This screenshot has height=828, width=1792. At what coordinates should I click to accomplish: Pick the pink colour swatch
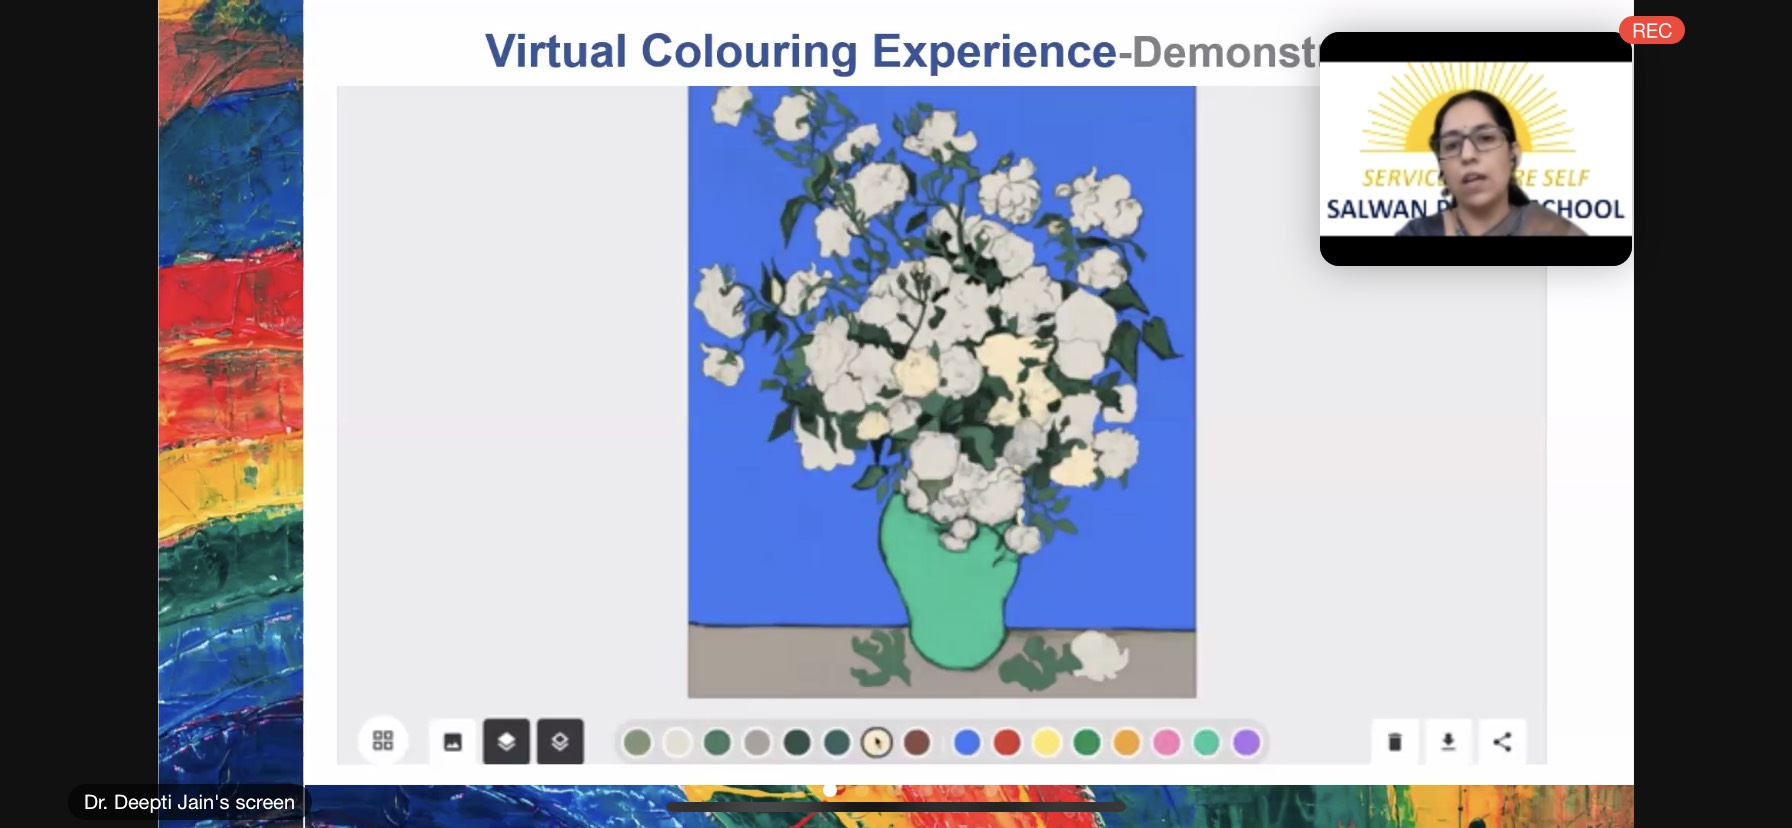[x=1167, y=742]
